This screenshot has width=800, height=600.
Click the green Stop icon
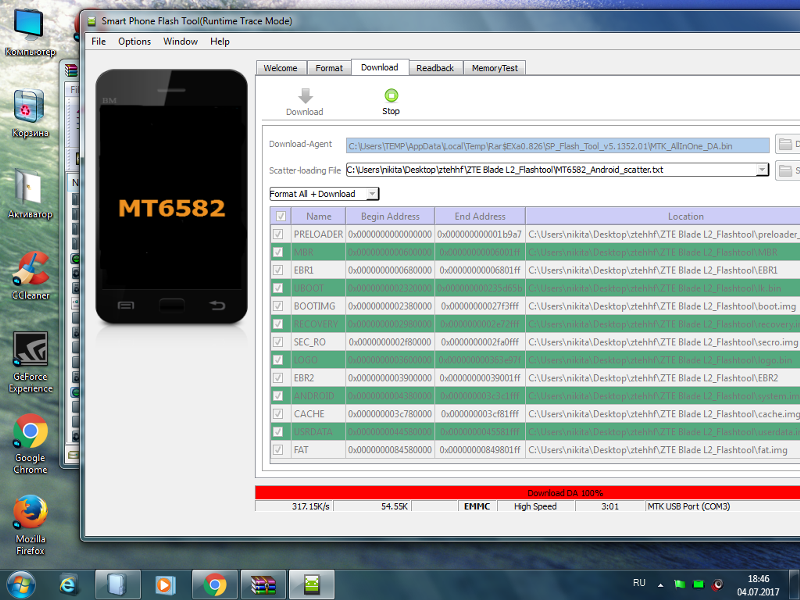(x=391, y=95)
